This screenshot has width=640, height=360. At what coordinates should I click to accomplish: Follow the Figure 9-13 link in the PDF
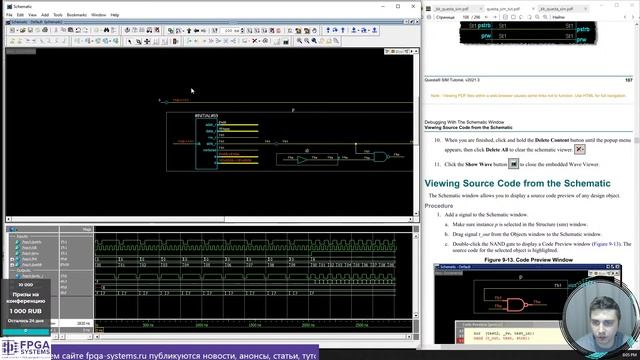point(606,244)
